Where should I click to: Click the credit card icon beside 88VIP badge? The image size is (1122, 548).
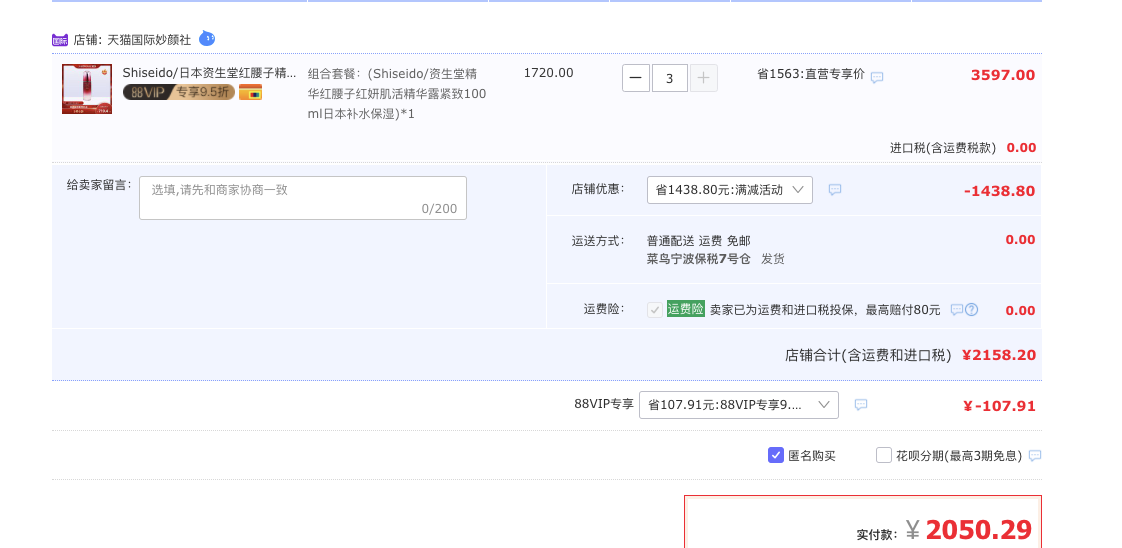(x=250, y=92)
